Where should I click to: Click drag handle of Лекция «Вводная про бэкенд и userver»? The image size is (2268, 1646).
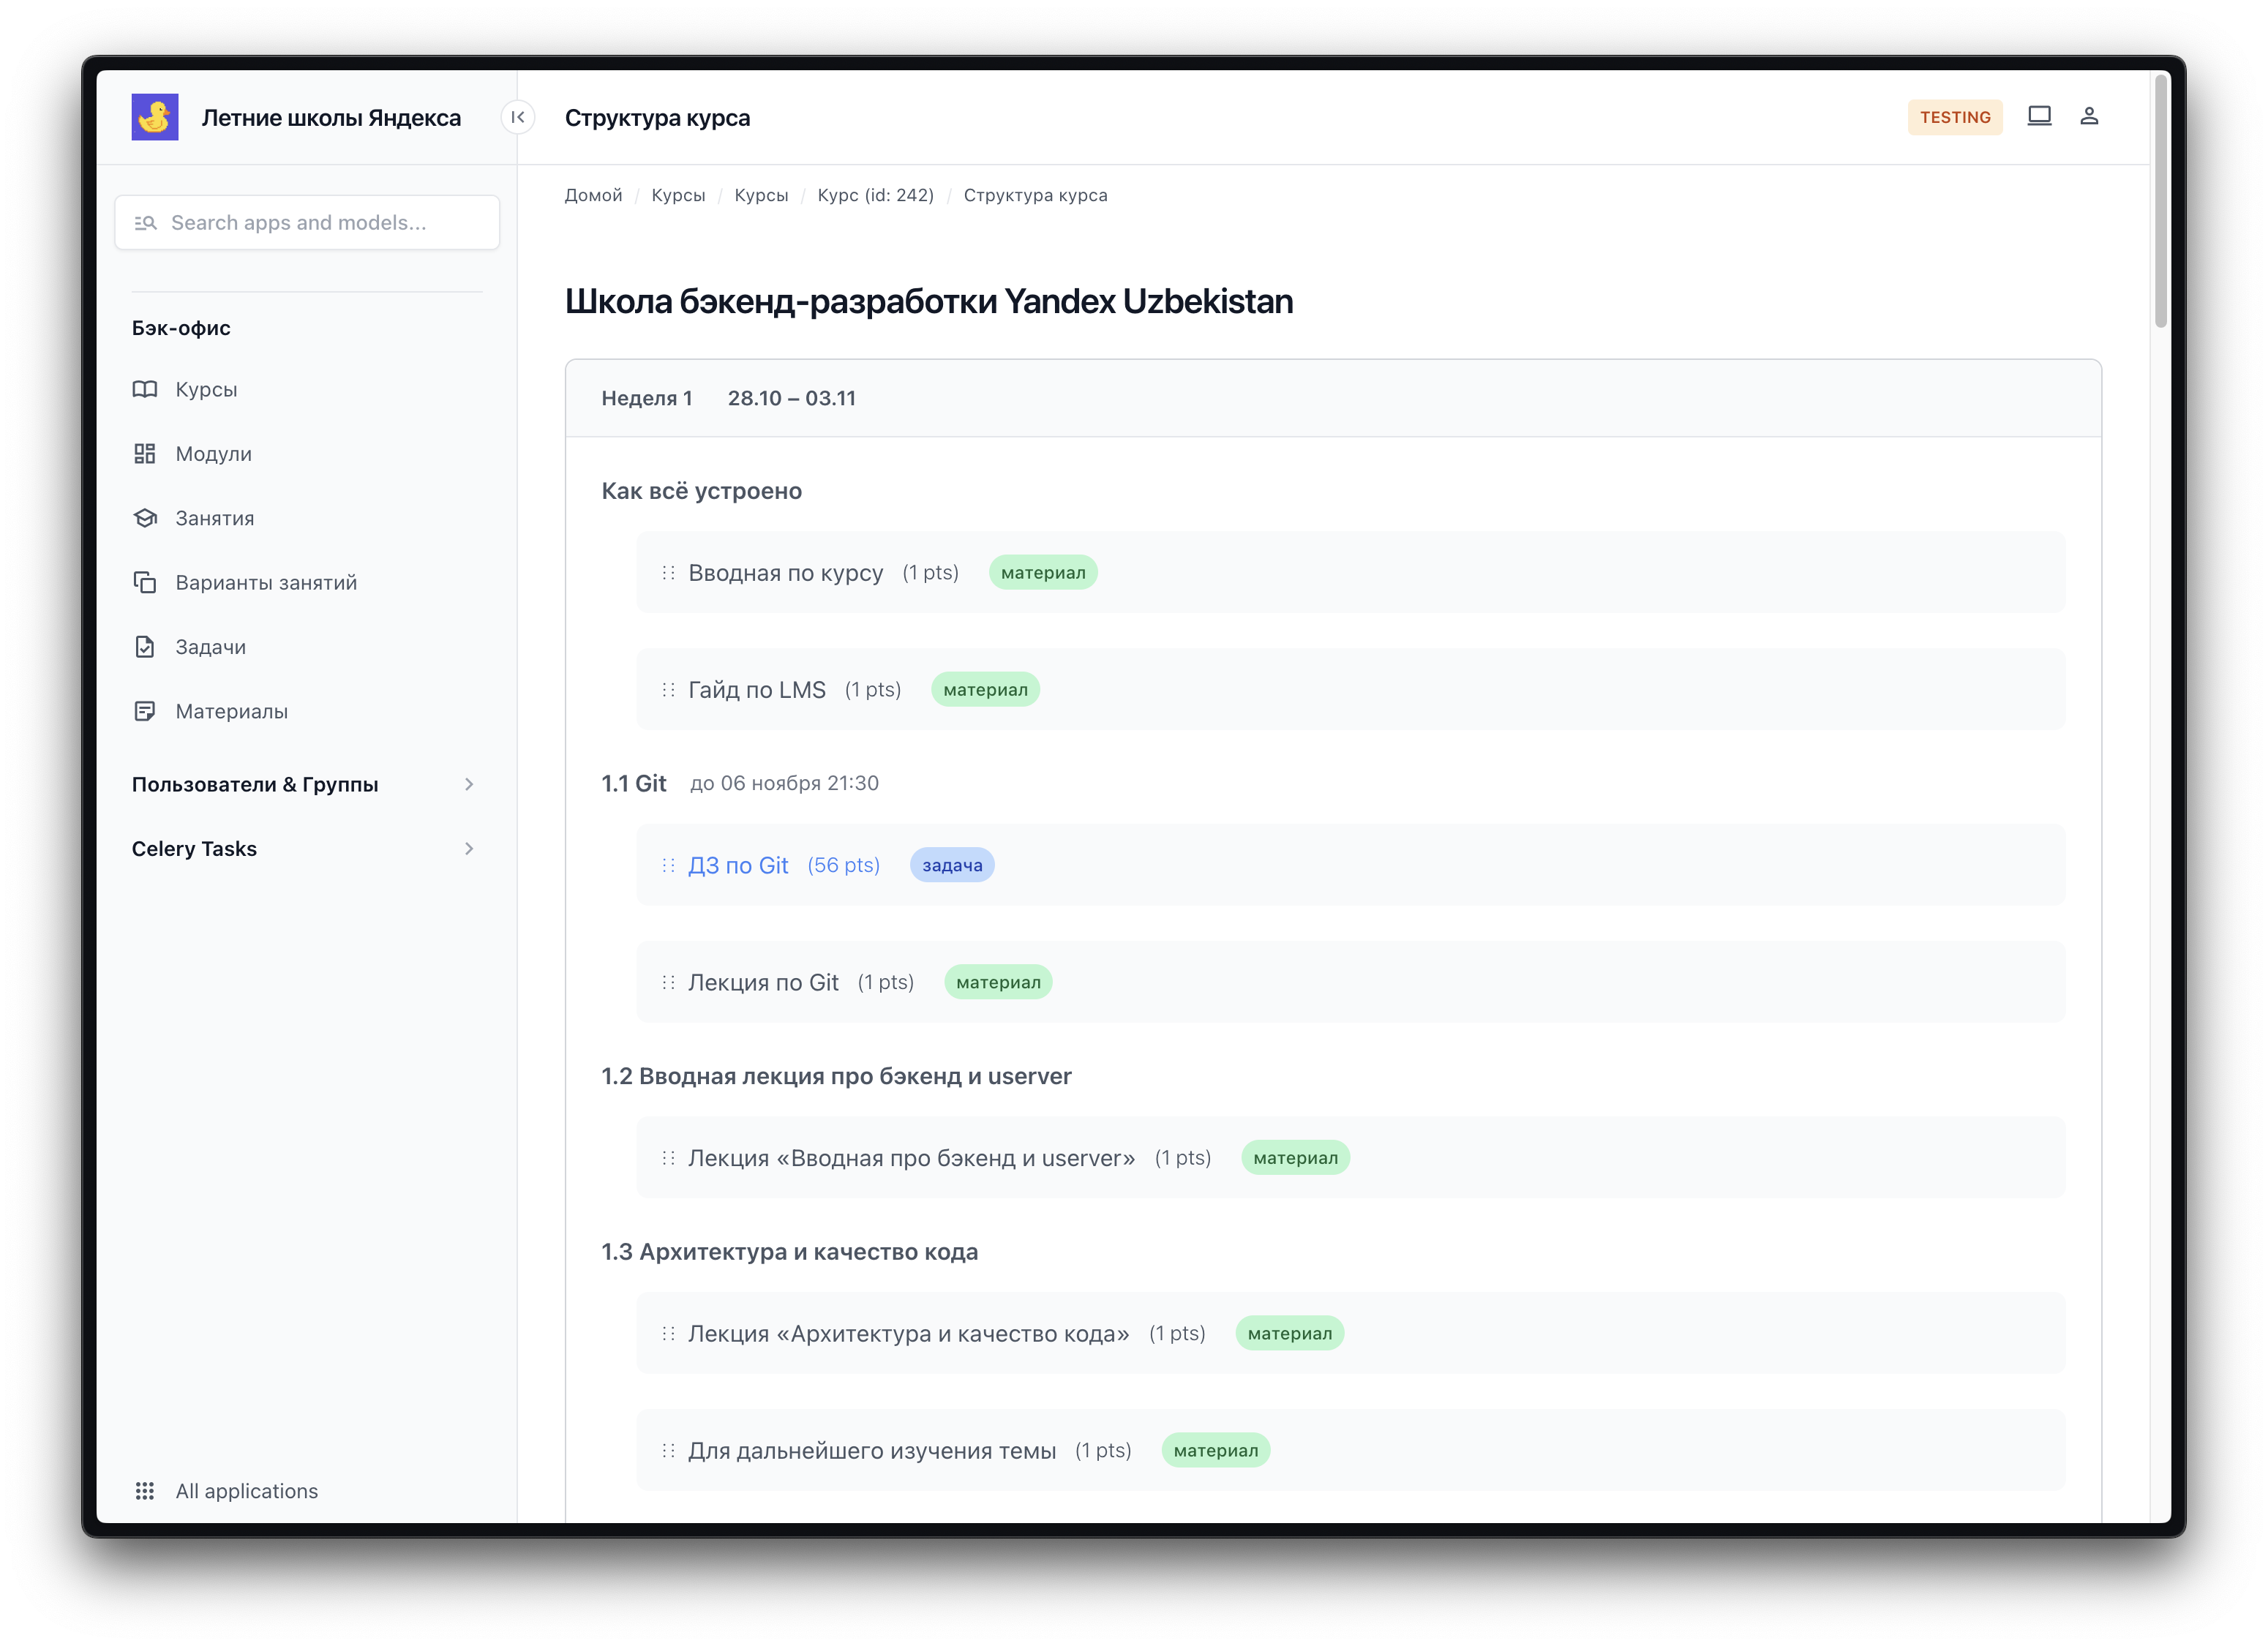click(668, 1158)
